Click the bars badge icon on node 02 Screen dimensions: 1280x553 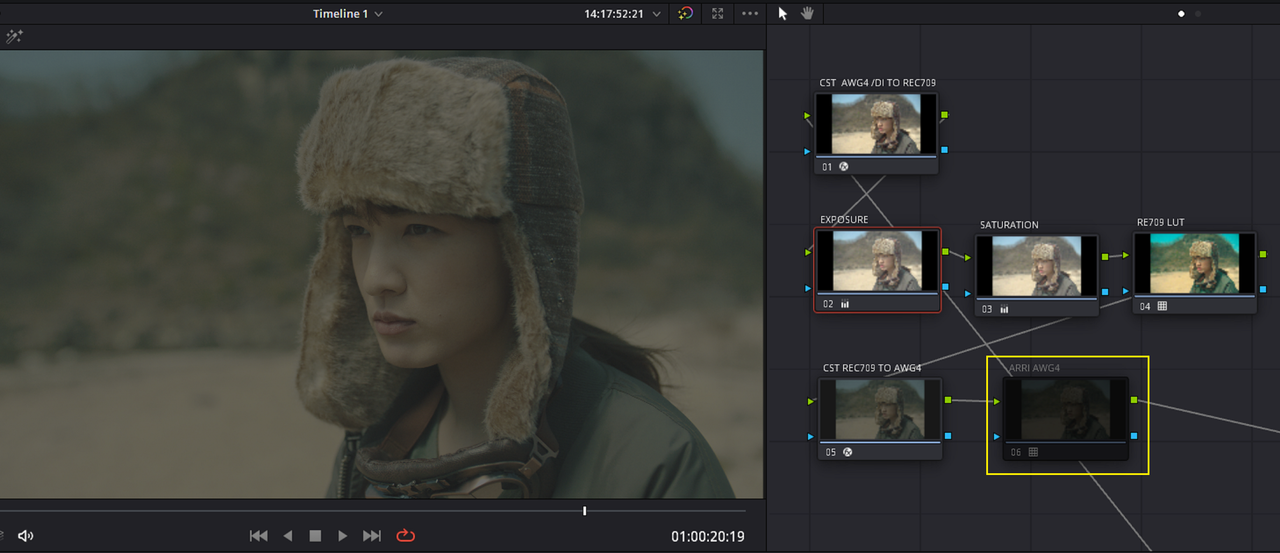(x=845, y=304)
